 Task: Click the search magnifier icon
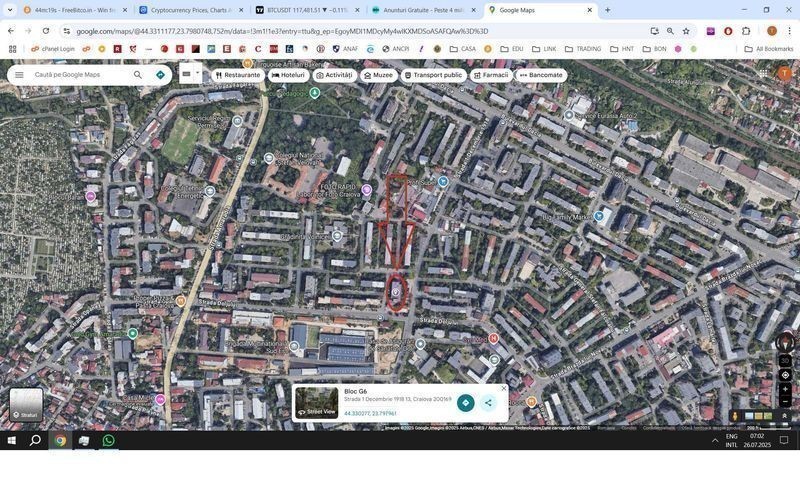pyautogui.click(x=137, y=75)
